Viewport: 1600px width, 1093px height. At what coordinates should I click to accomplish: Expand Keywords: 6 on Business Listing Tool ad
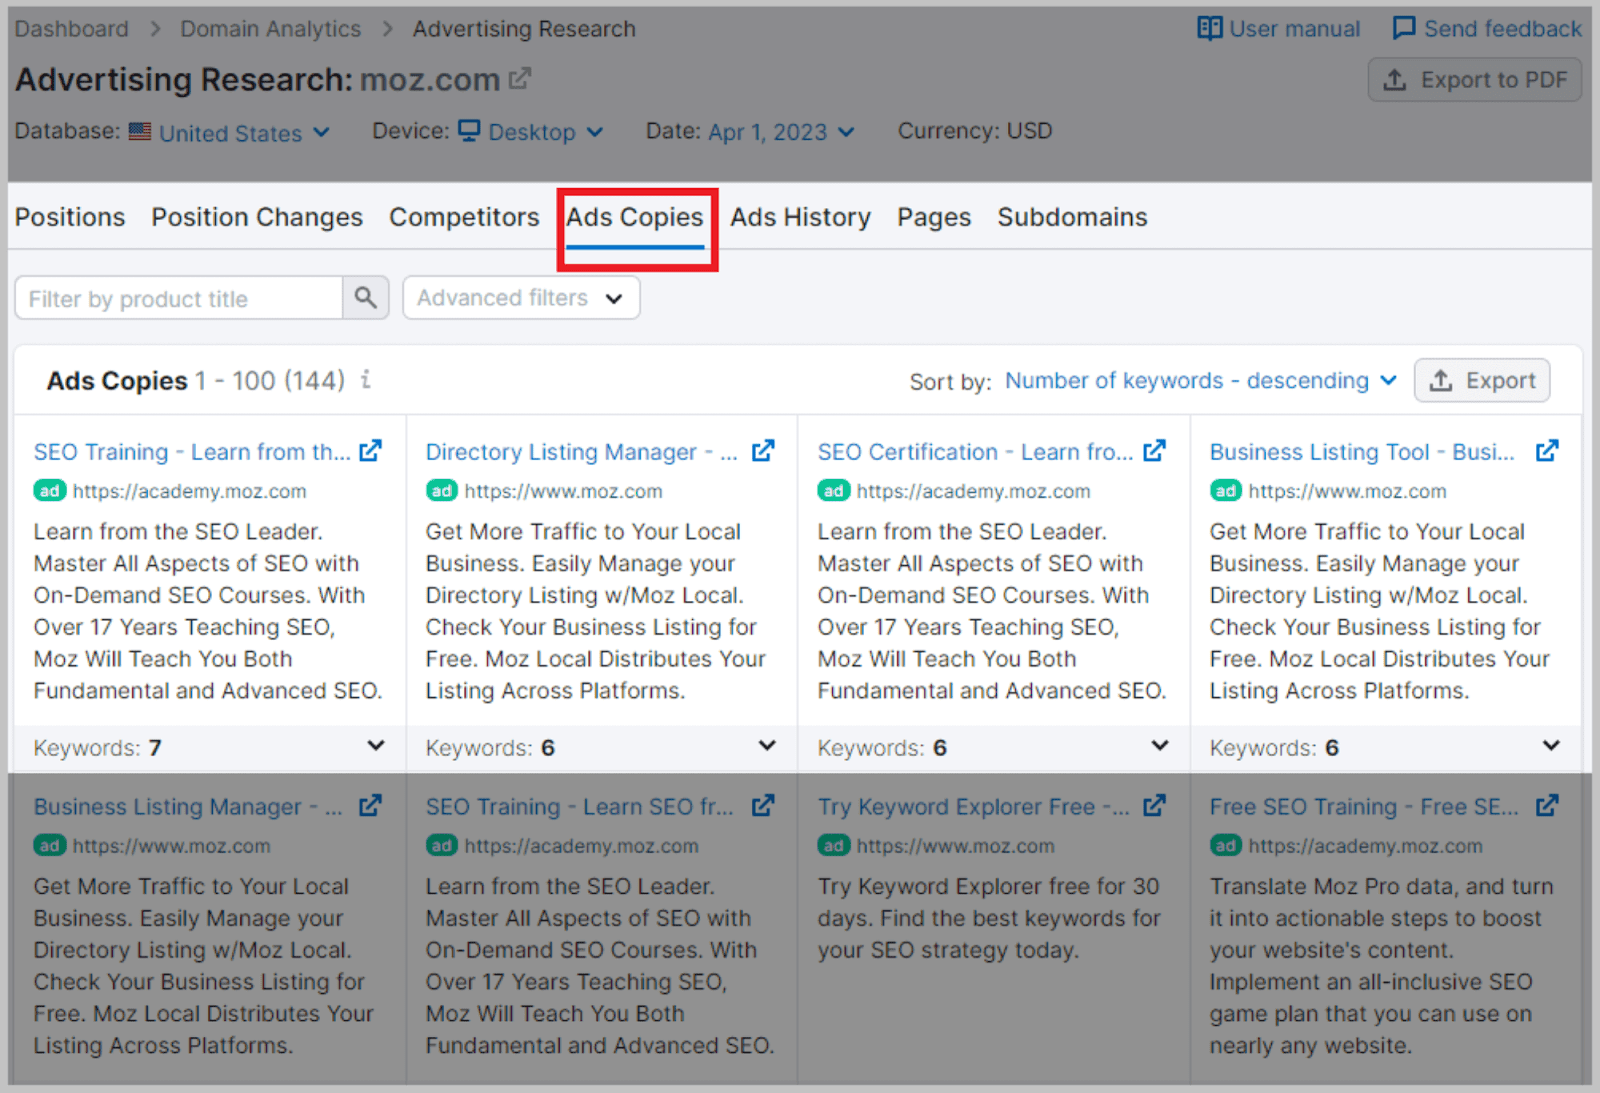tap(1551, 746)
